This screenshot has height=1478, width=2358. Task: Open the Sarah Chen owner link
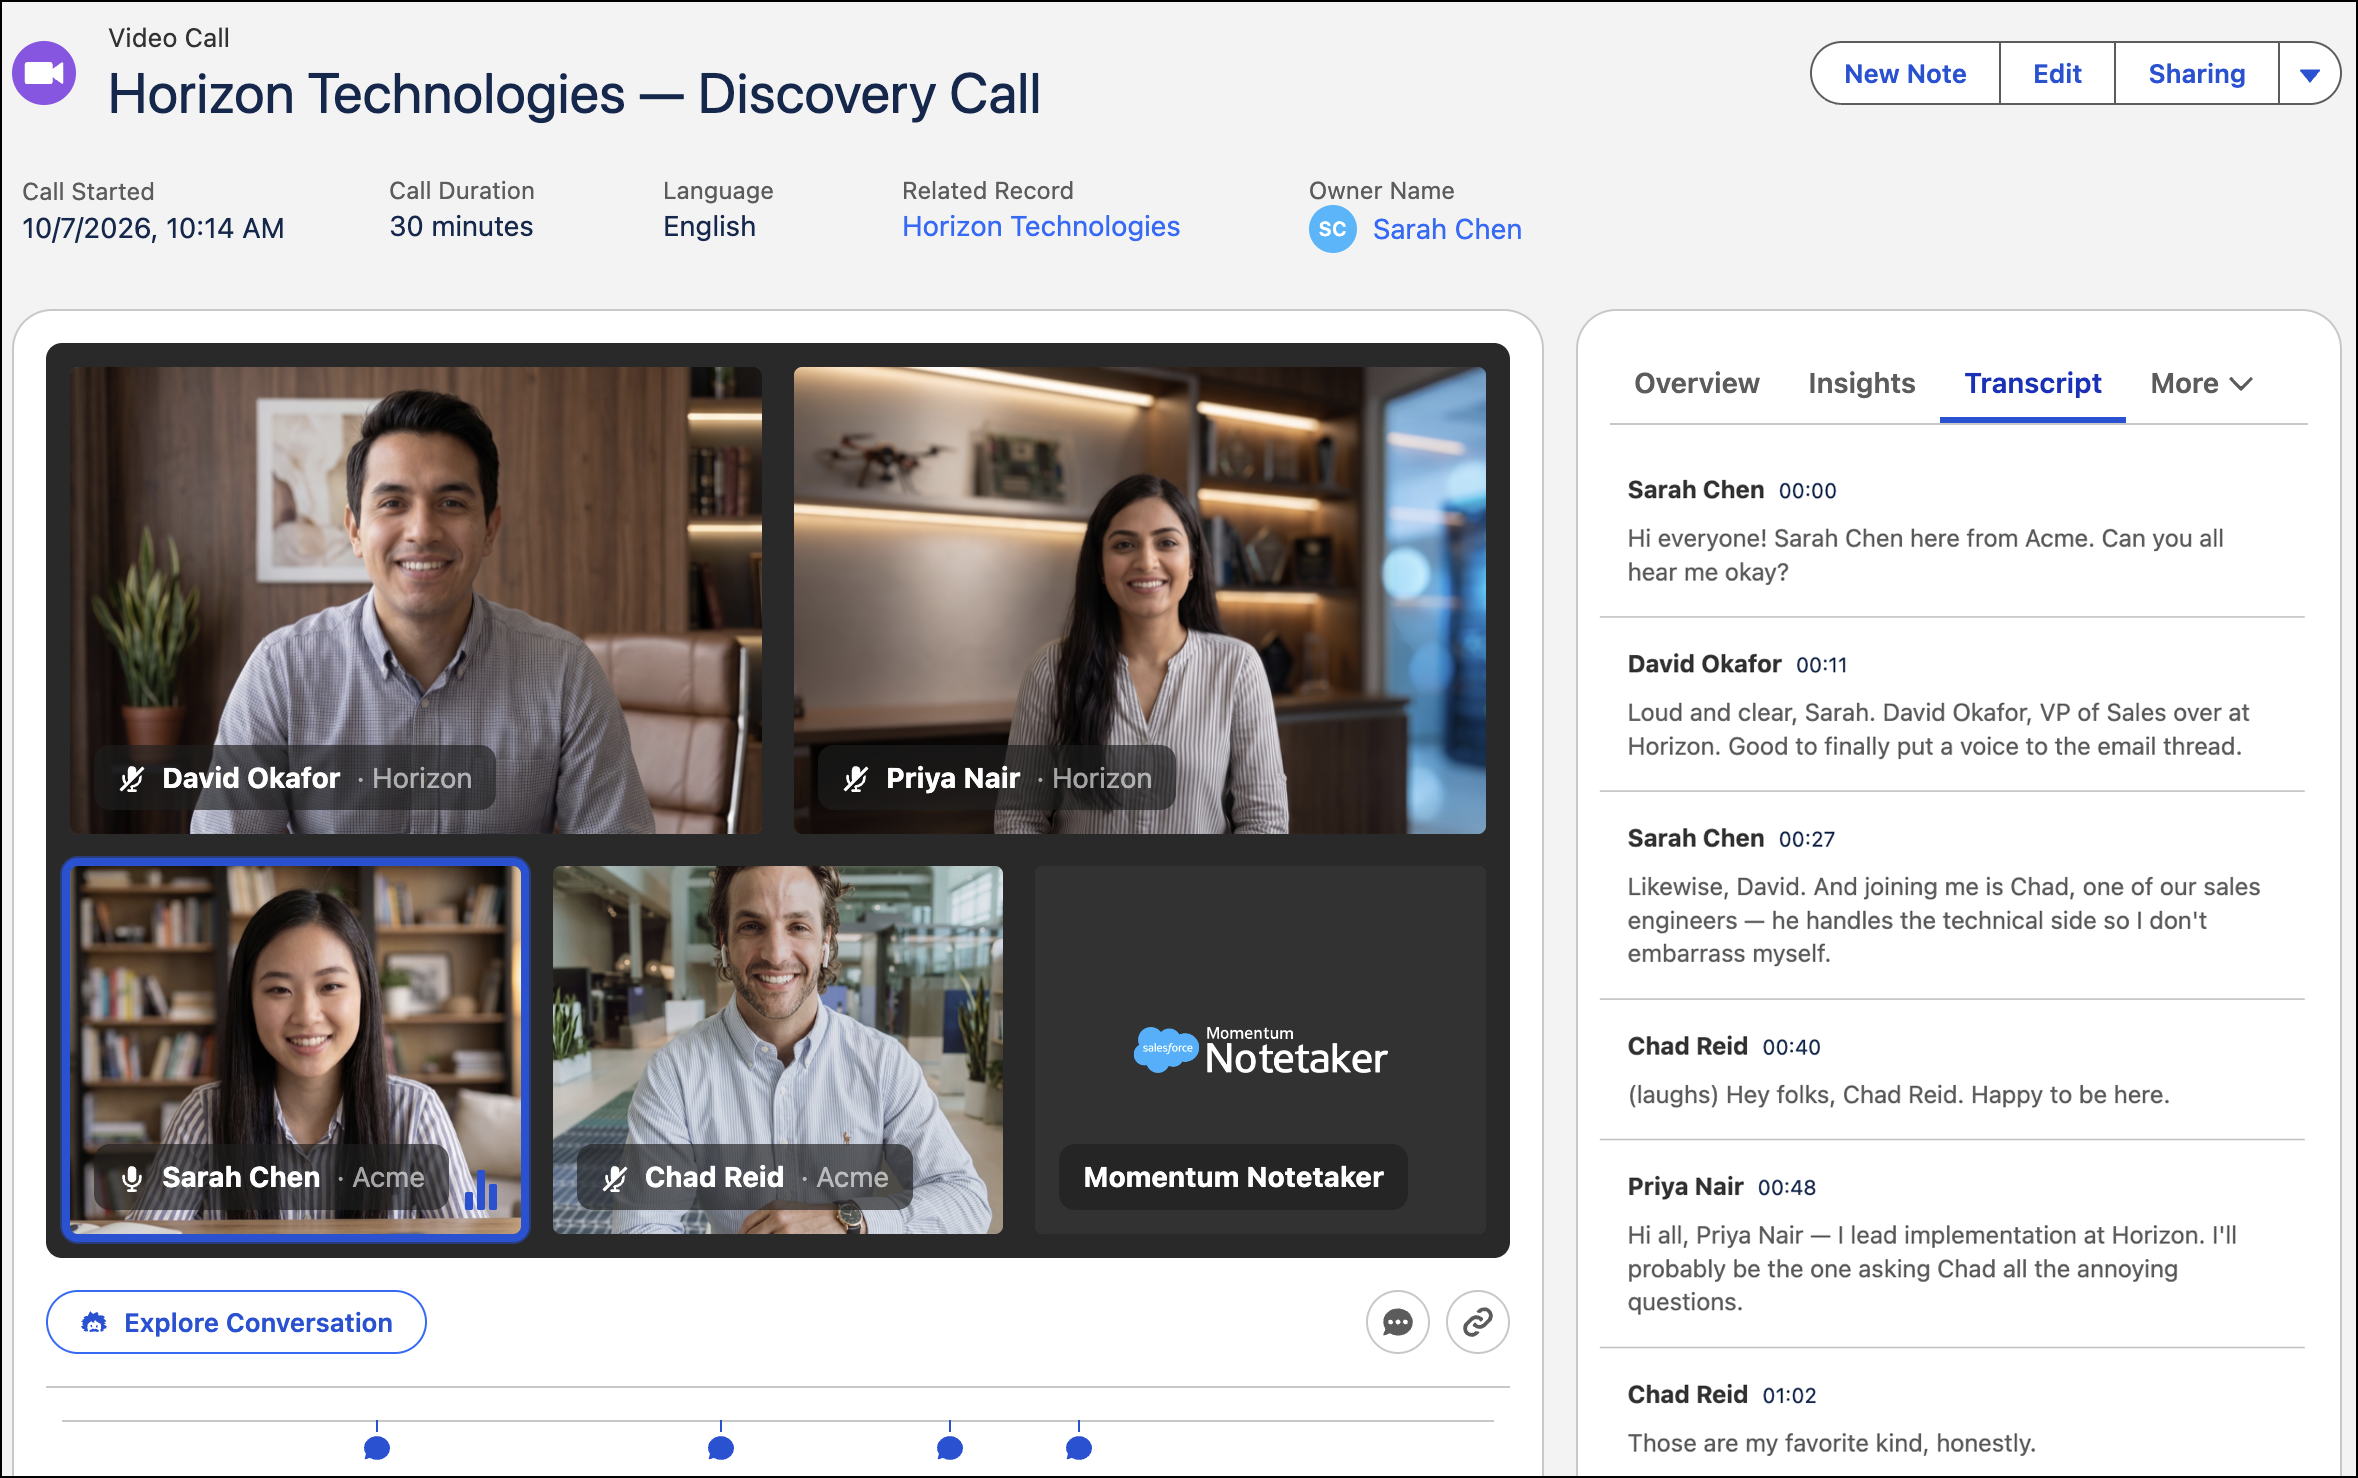click(x=1447, y=229)
